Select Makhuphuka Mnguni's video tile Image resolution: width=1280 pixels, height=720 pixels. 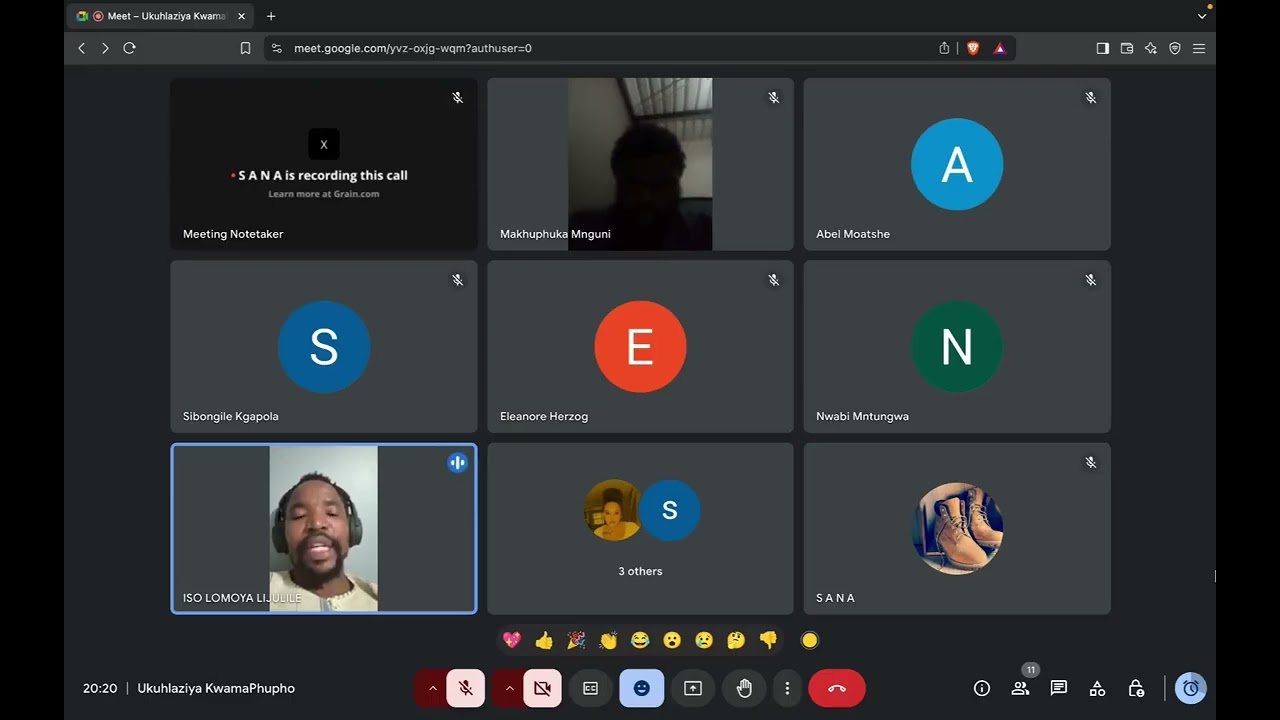[x=640, y=164]
